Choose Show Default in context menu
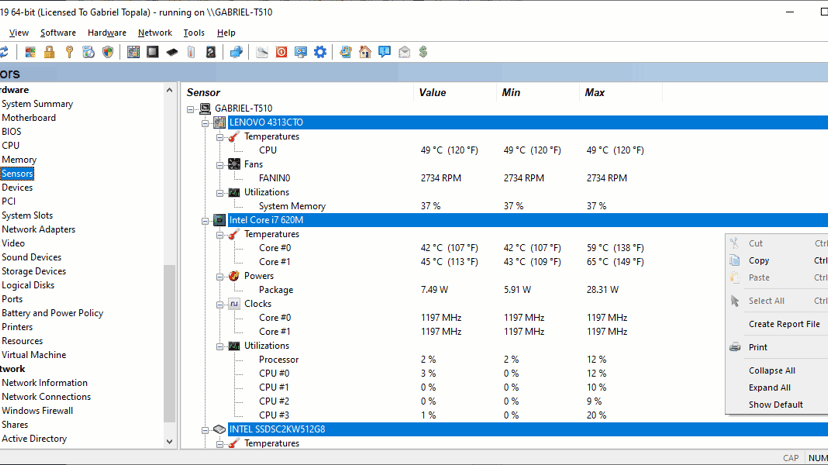Screen dimensions: 828x465 click(x=777, y=404)
